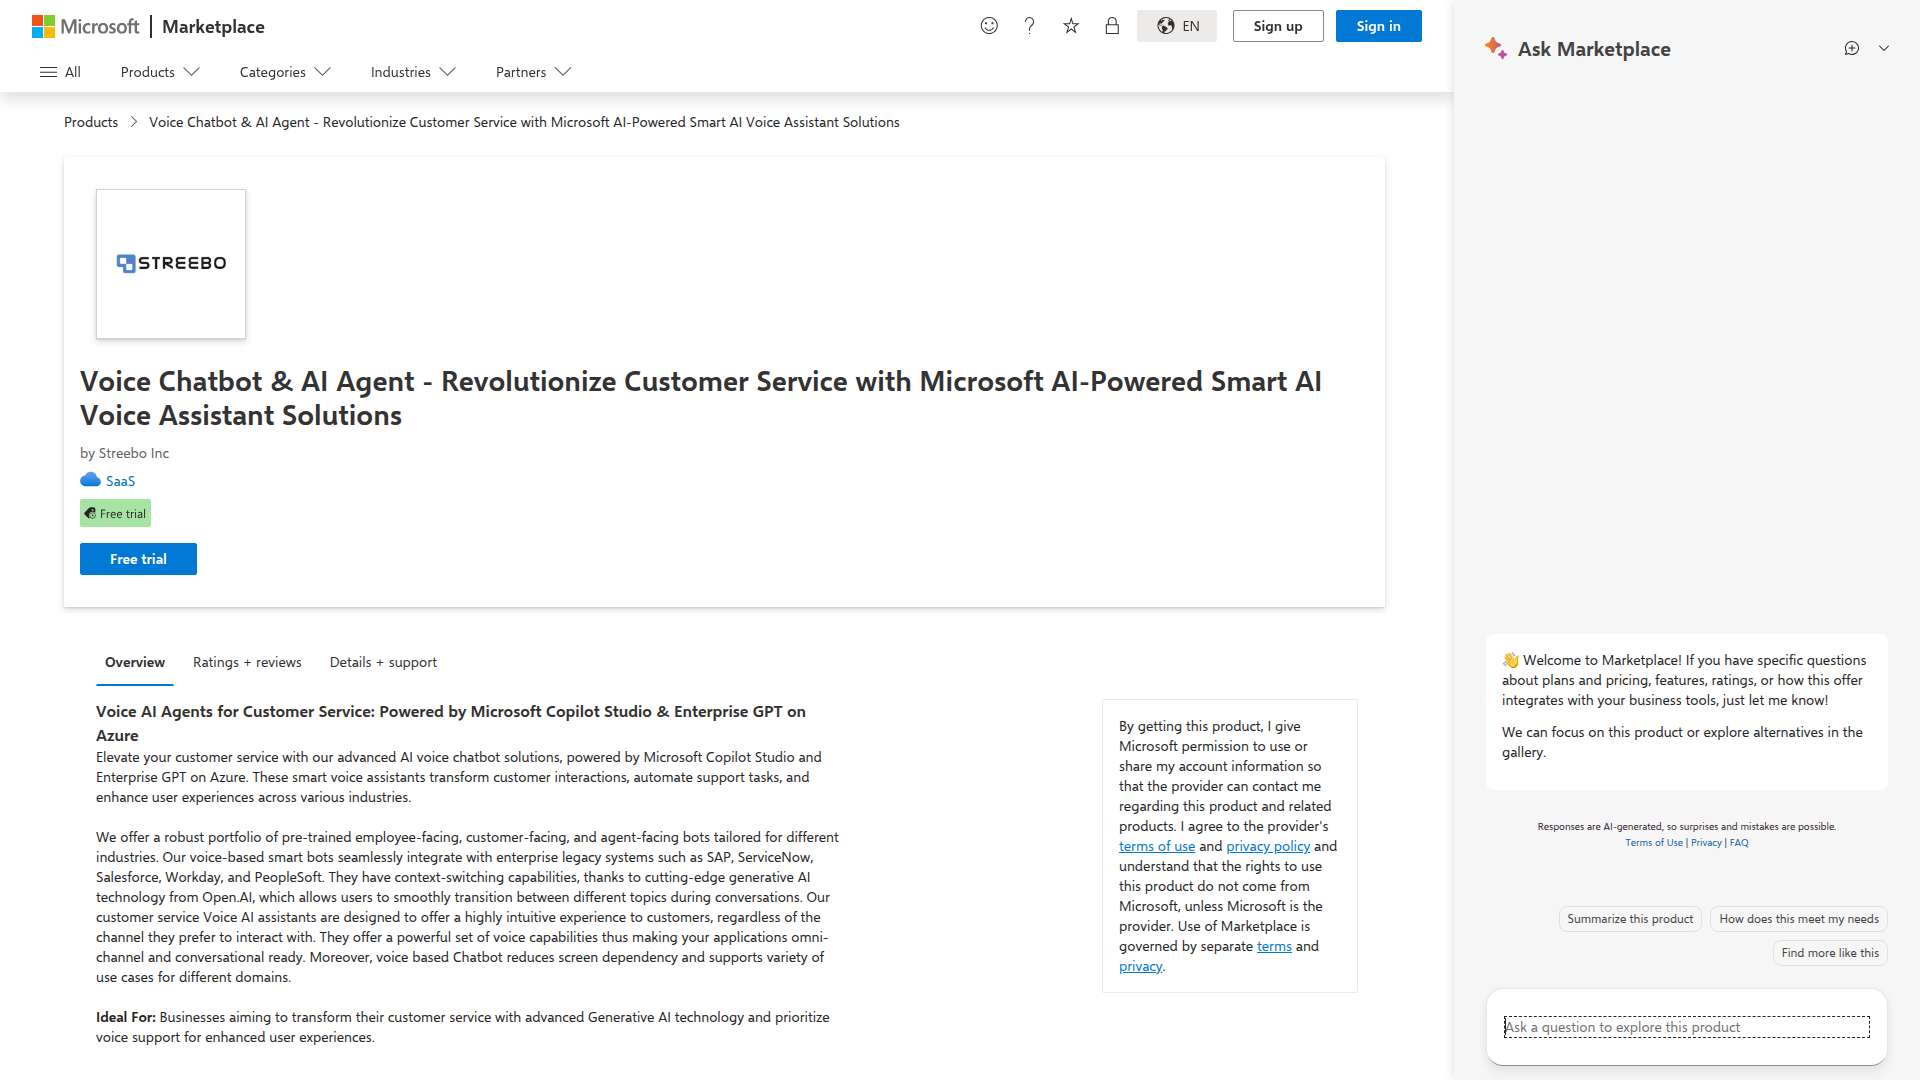Focus the Ask a question input field
Screen dimensions: 1920x1080
pos(1687,1027)
